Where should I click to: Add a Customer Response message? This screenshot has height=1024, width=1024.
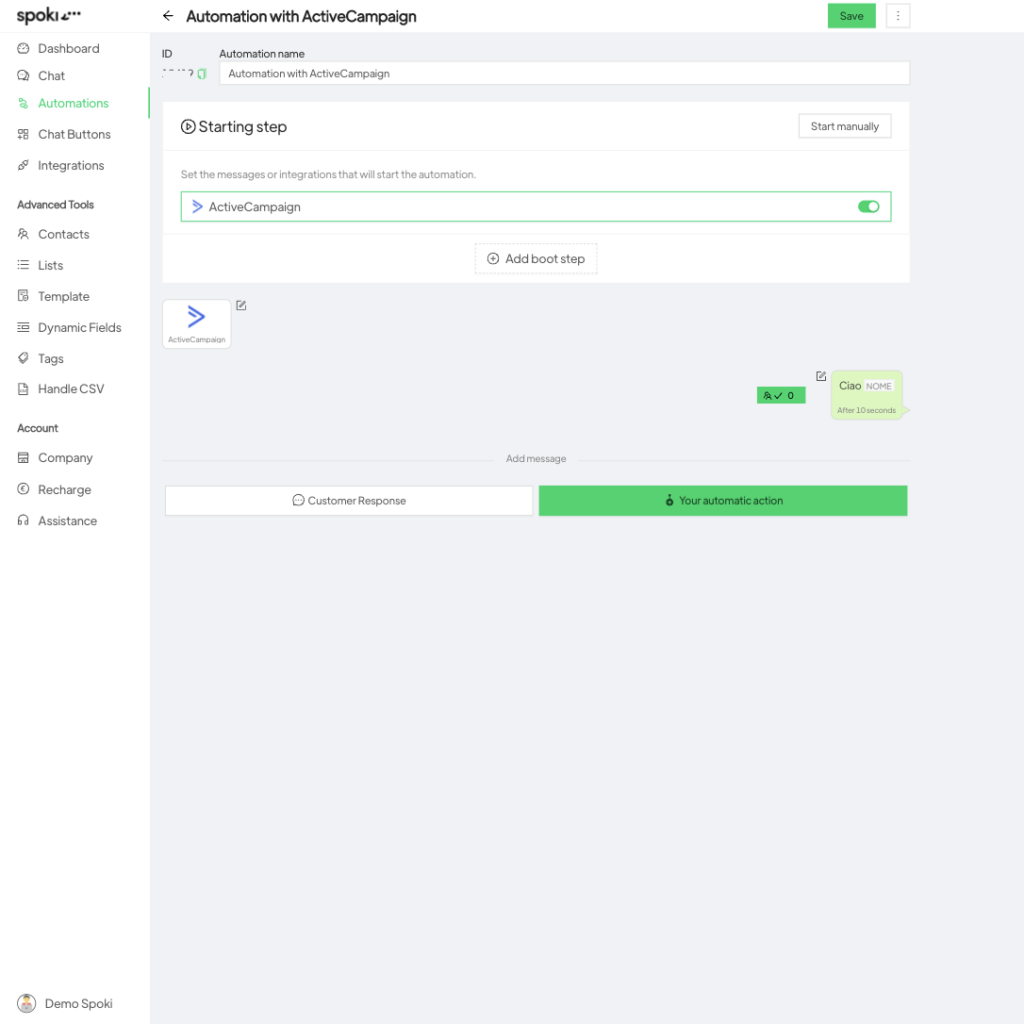[x=349, y=501]
